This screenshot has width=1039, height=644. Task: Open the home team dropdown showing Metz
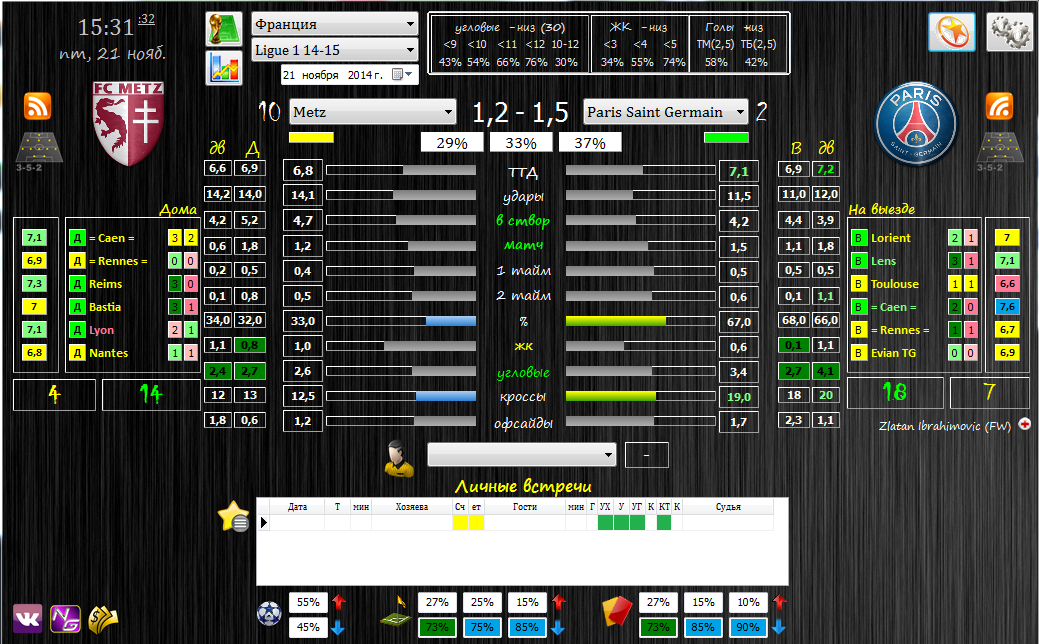point(373,112)
